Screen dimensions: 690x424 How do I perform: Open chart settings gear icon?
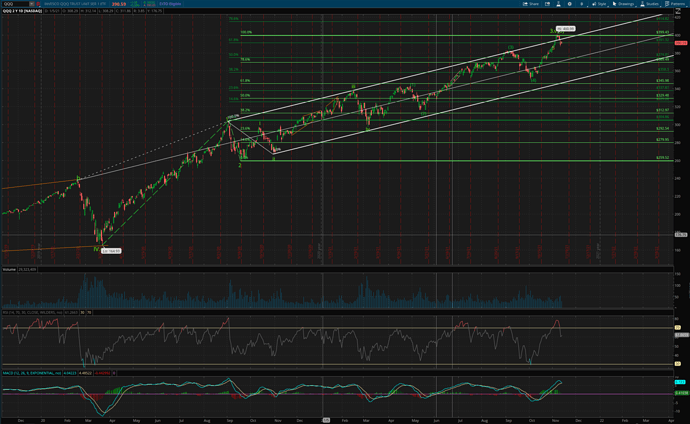point(569,4)
